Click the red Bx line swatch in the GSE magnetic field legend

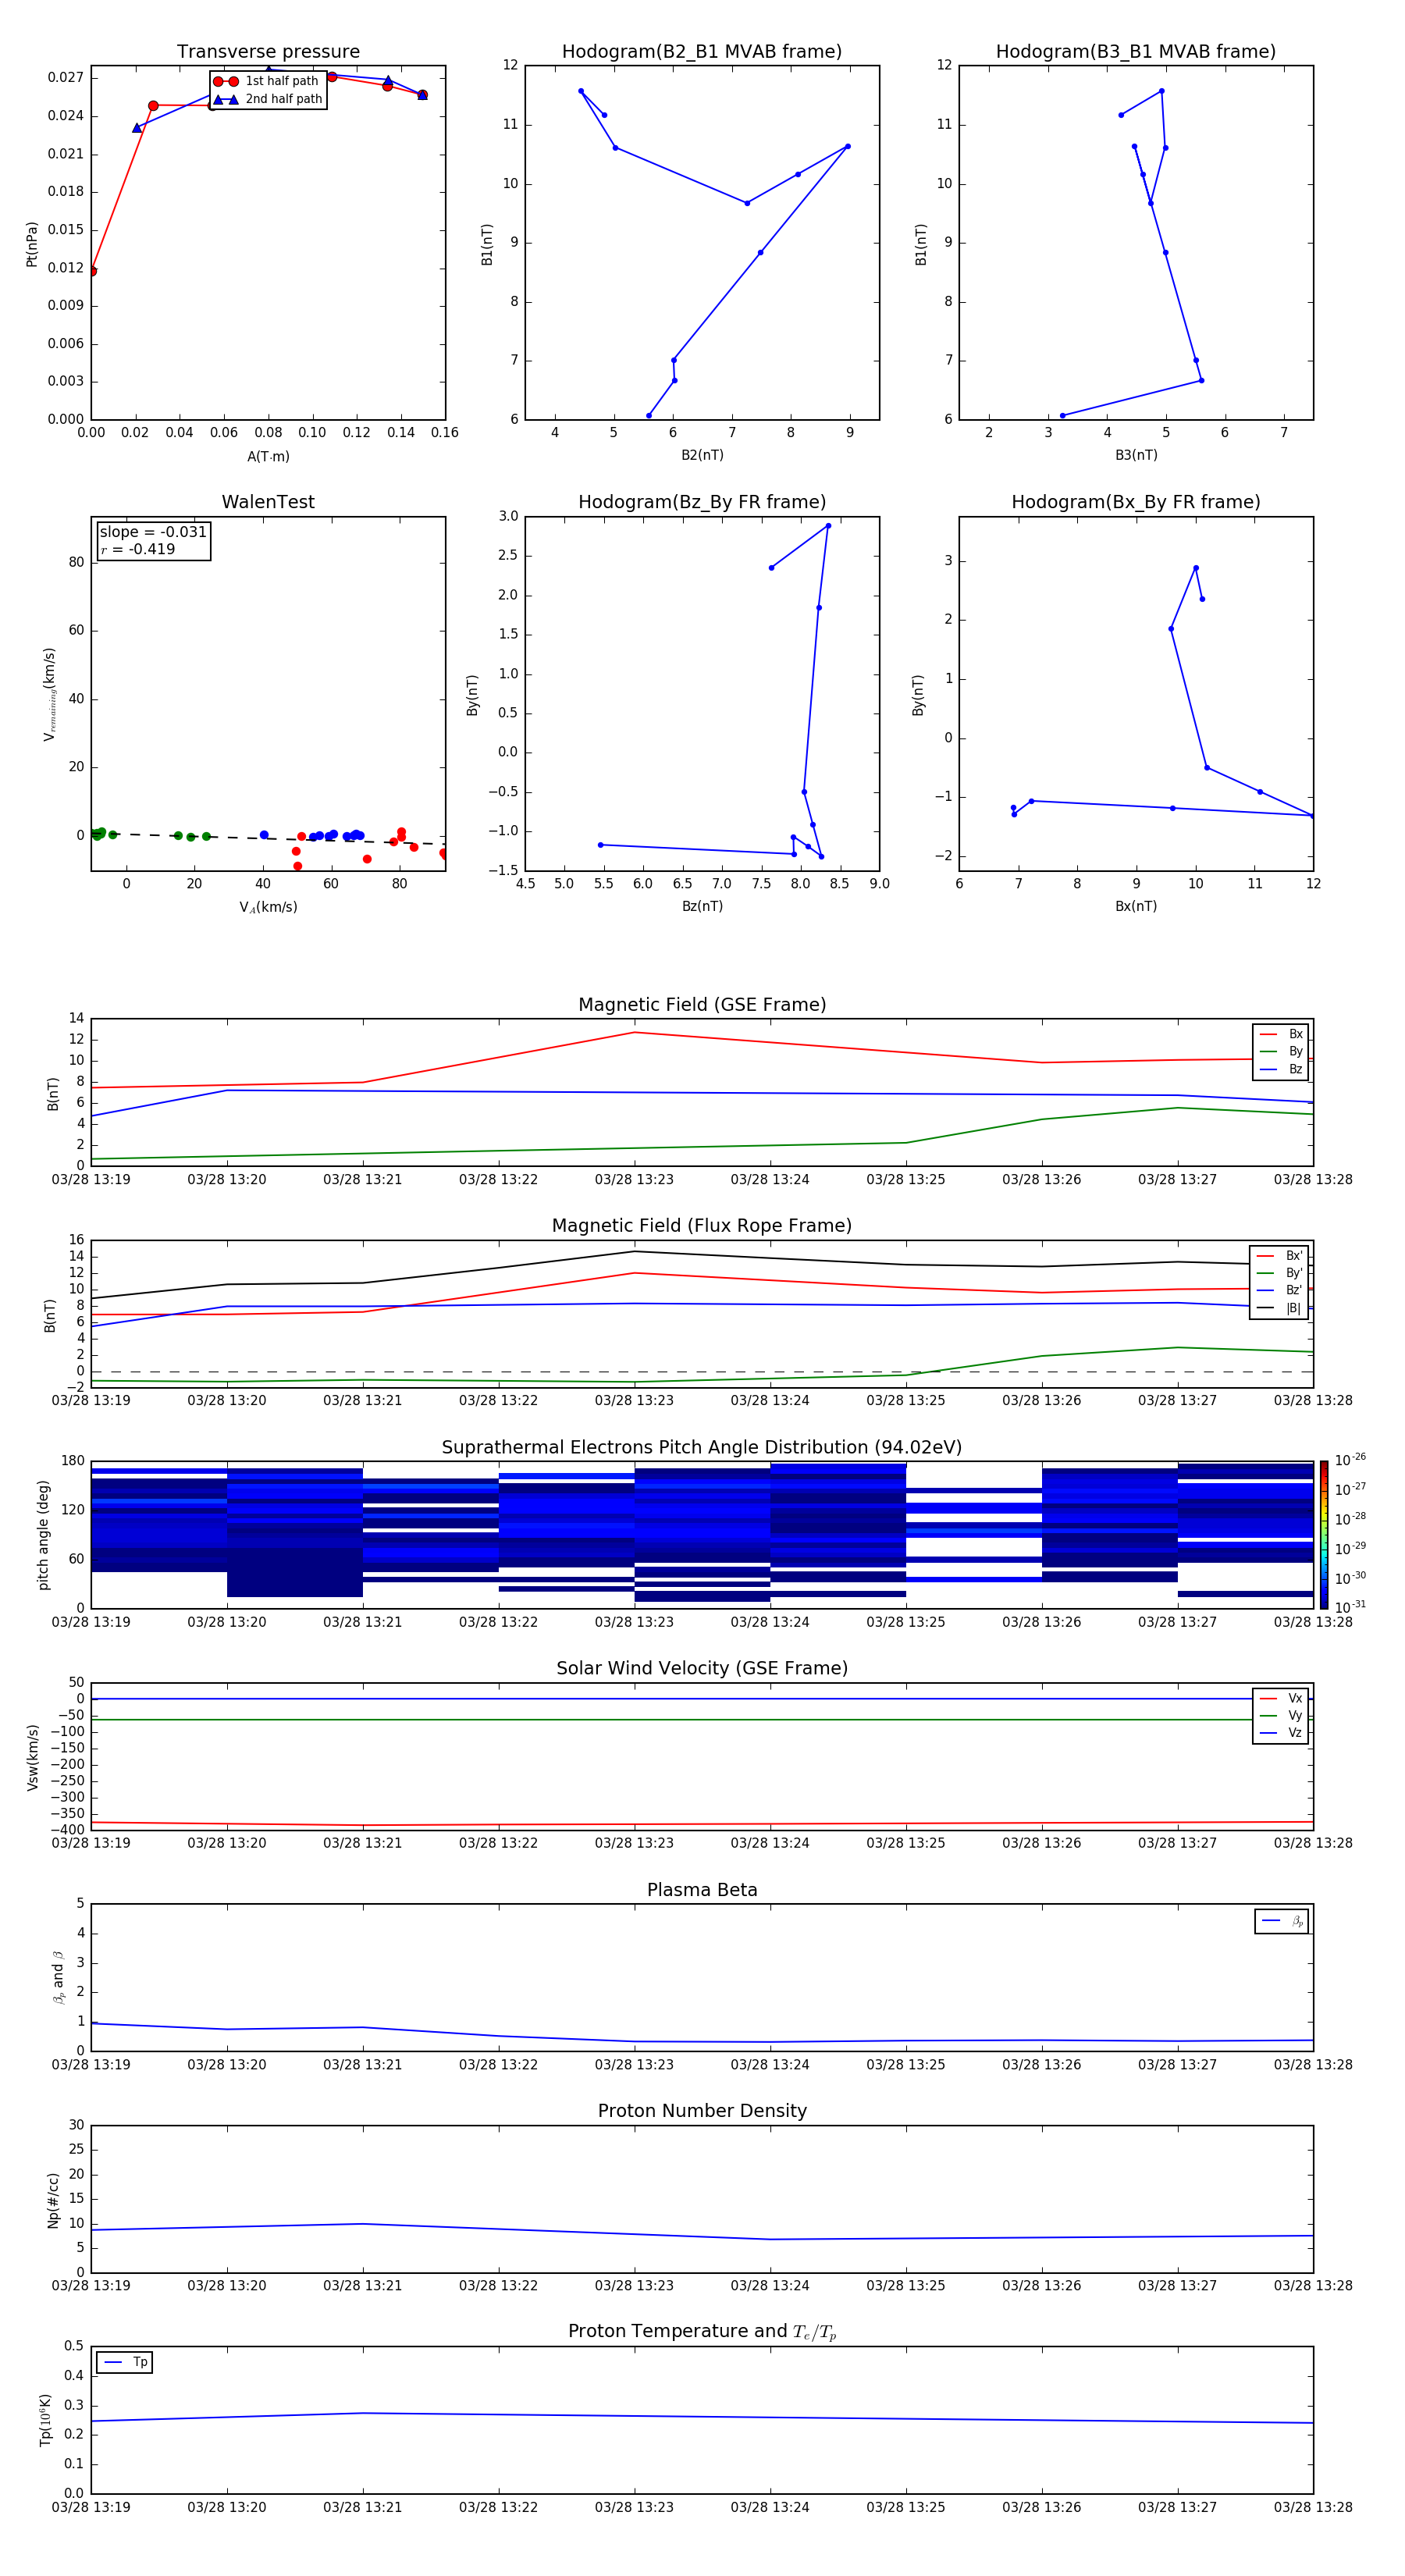pyautogui.click(x=1268, y=1034)
